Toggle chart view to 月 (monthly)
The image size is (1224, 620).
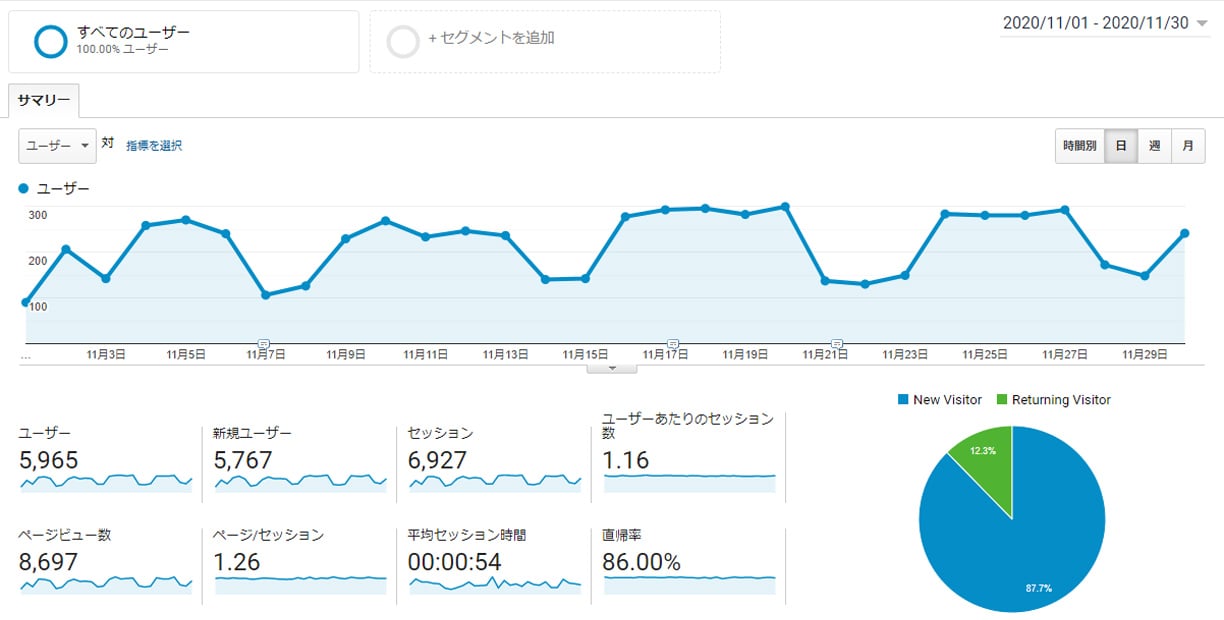click(x=1187, y=146)
